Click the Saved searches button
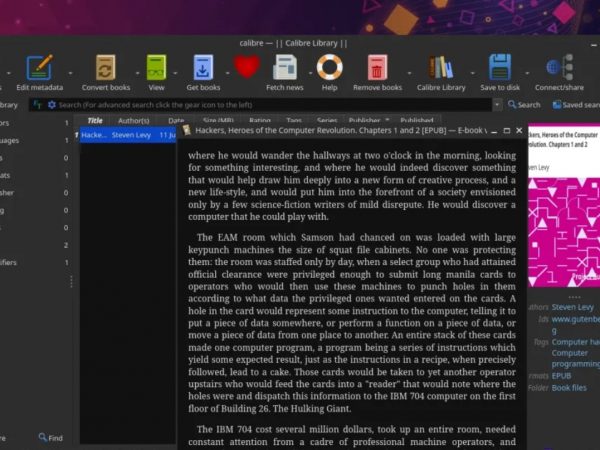Screen dimensions: 600x450 (x=576, y=104)
